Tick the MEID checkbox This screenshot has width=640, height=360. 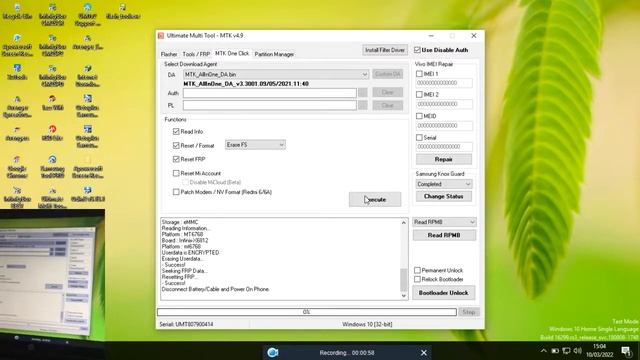tap(419, 116)
